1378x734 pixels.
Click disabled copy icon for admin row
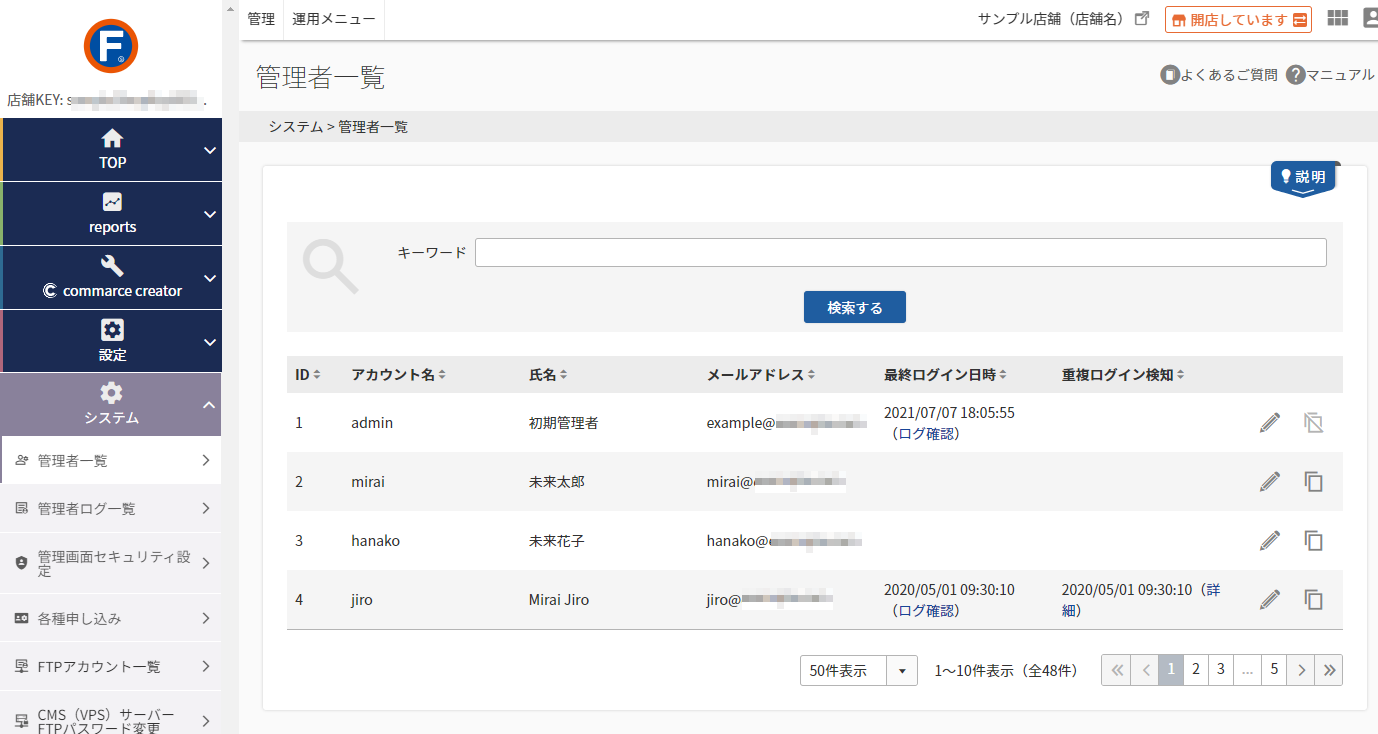click(x=1314, y=423)
